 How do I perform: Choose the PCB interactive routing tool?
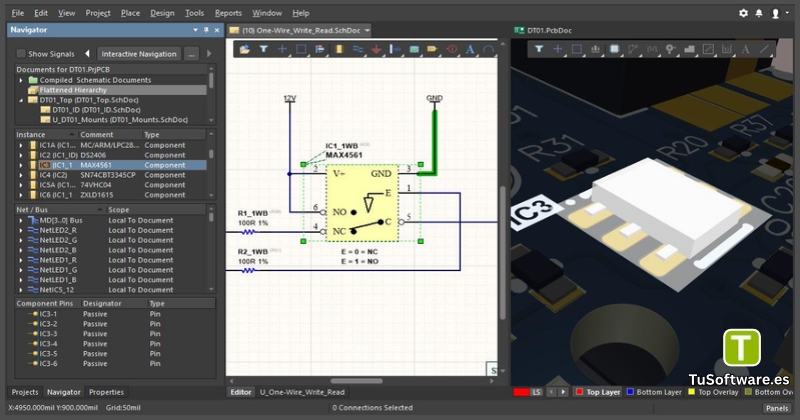(x=633, y=49)
